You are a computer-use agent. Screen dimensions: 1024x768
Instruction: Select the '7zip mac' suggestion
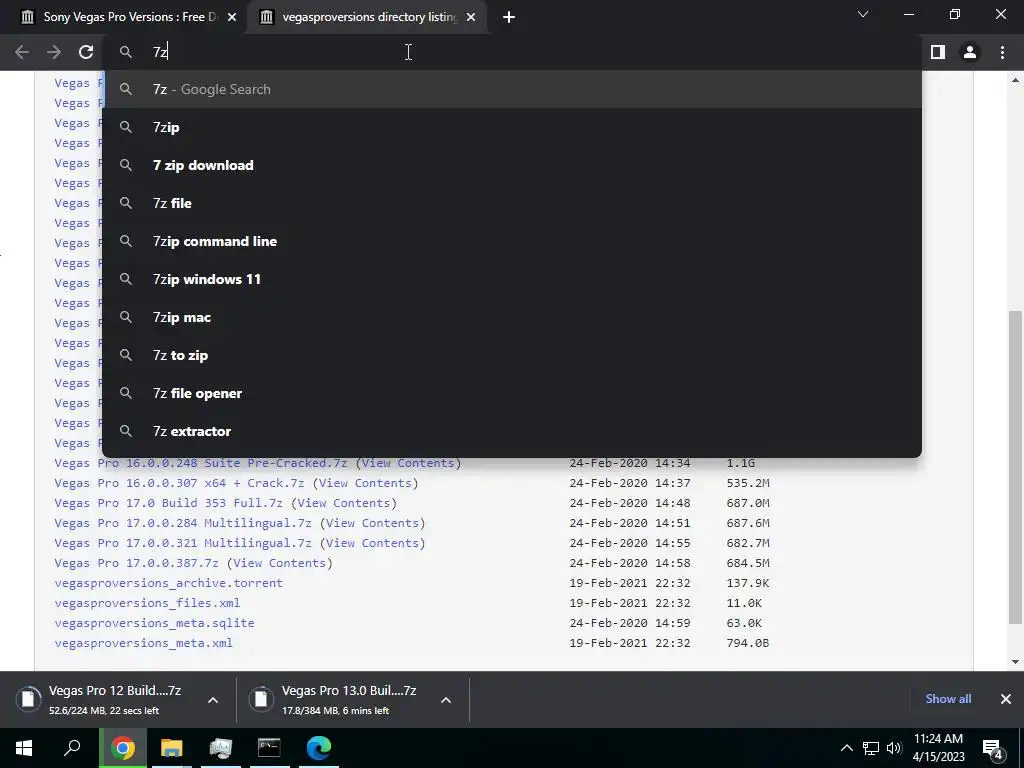(x=511, y=317)
